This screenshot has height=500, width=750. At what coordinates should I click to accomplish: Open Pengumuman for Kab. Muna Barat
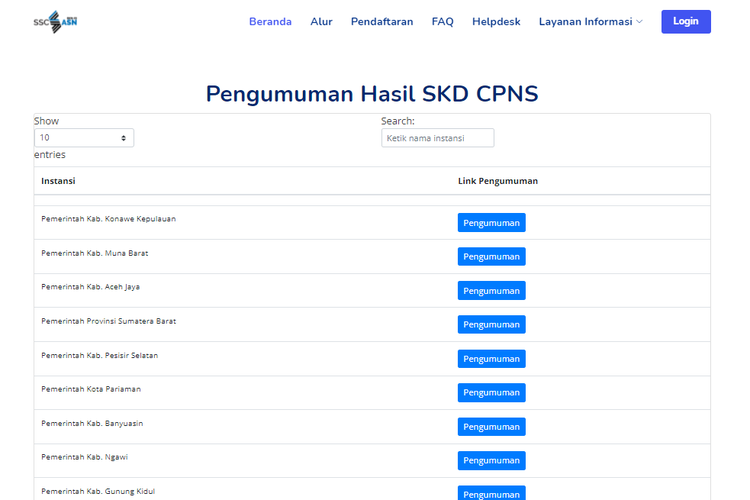491,257
